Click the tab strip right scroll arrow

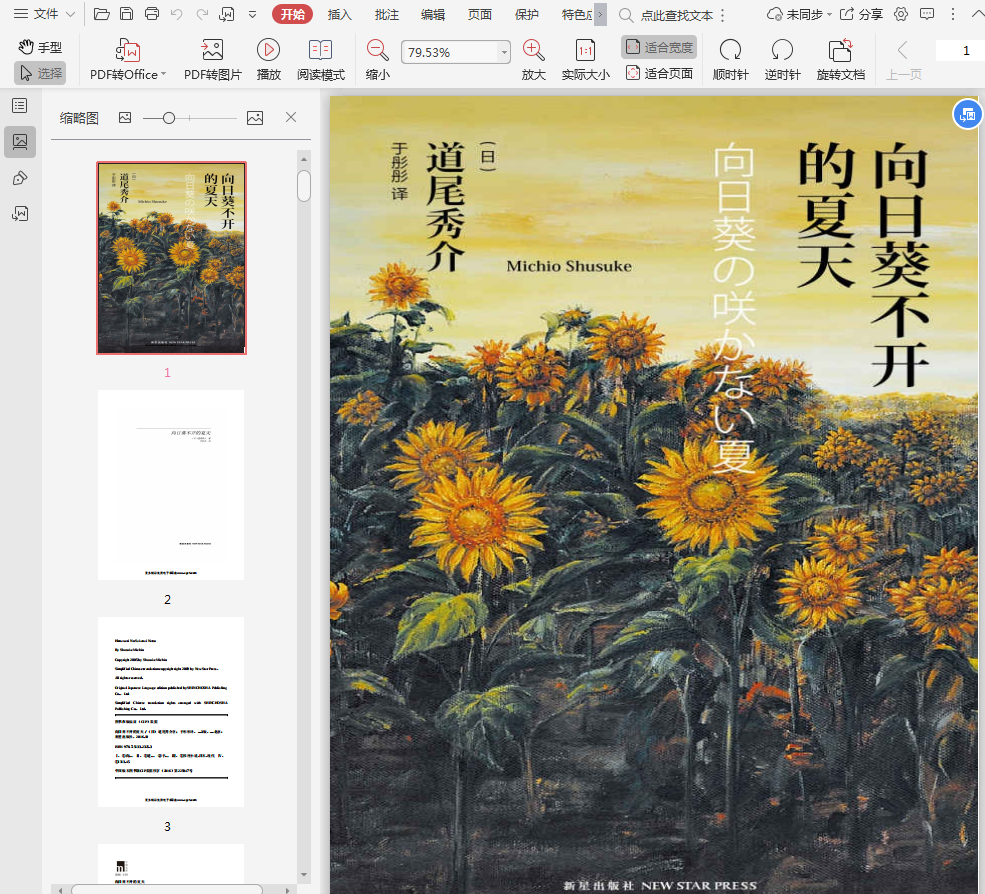pyautogui.click(x=600, y=14)
